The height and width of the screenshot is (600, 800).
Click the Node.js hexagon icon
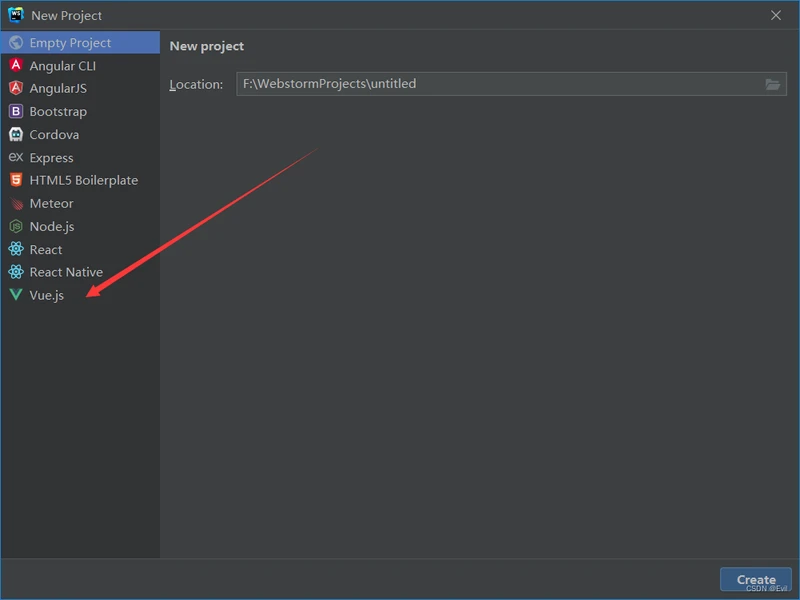[x=16, y=226]
